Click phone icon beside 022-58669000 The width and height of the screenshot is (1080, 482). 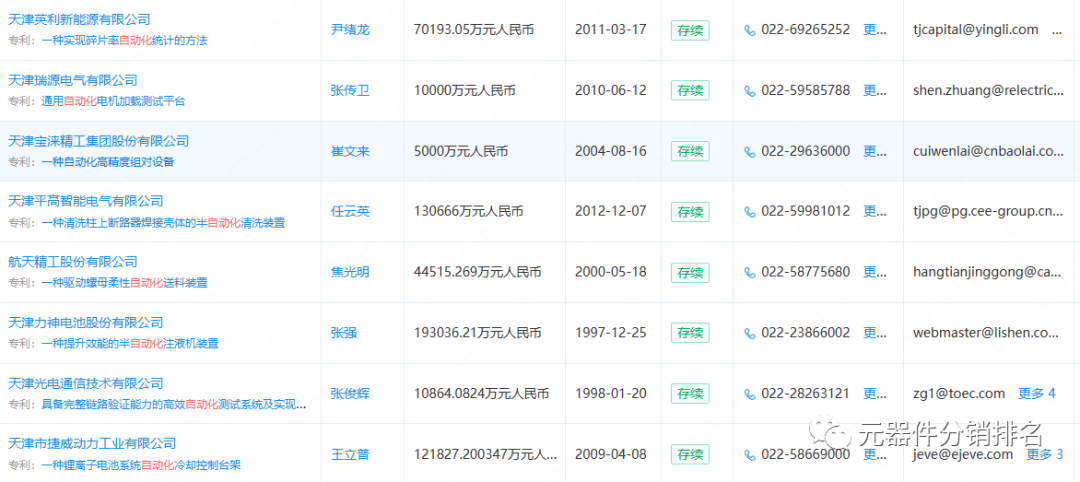(x=750, y=454)
